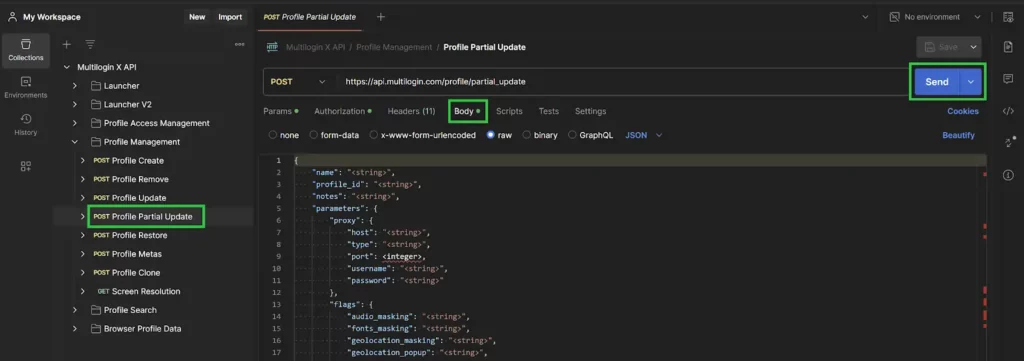The image size is (1024, 361).
Task: Switch to the Settings tab
Action: click(x=590, y=111)
